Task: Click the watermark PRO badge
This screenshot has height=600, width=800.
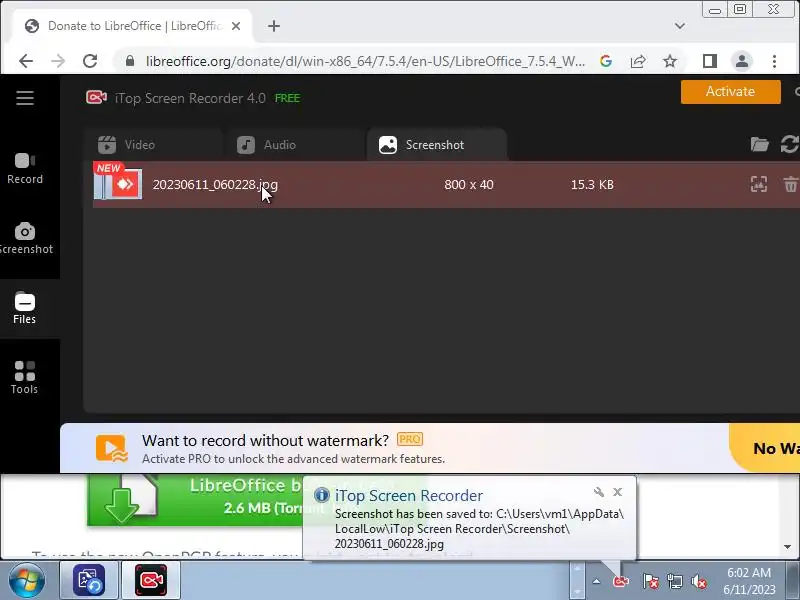Action: click(410, 439)
